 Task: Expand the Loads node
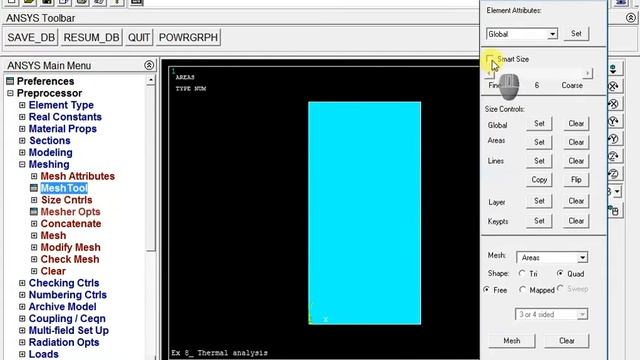[x=22, y=354]
